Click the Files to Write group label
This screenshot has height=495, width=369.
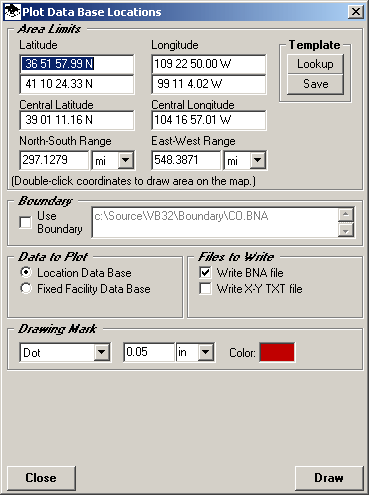coord(236,257)
